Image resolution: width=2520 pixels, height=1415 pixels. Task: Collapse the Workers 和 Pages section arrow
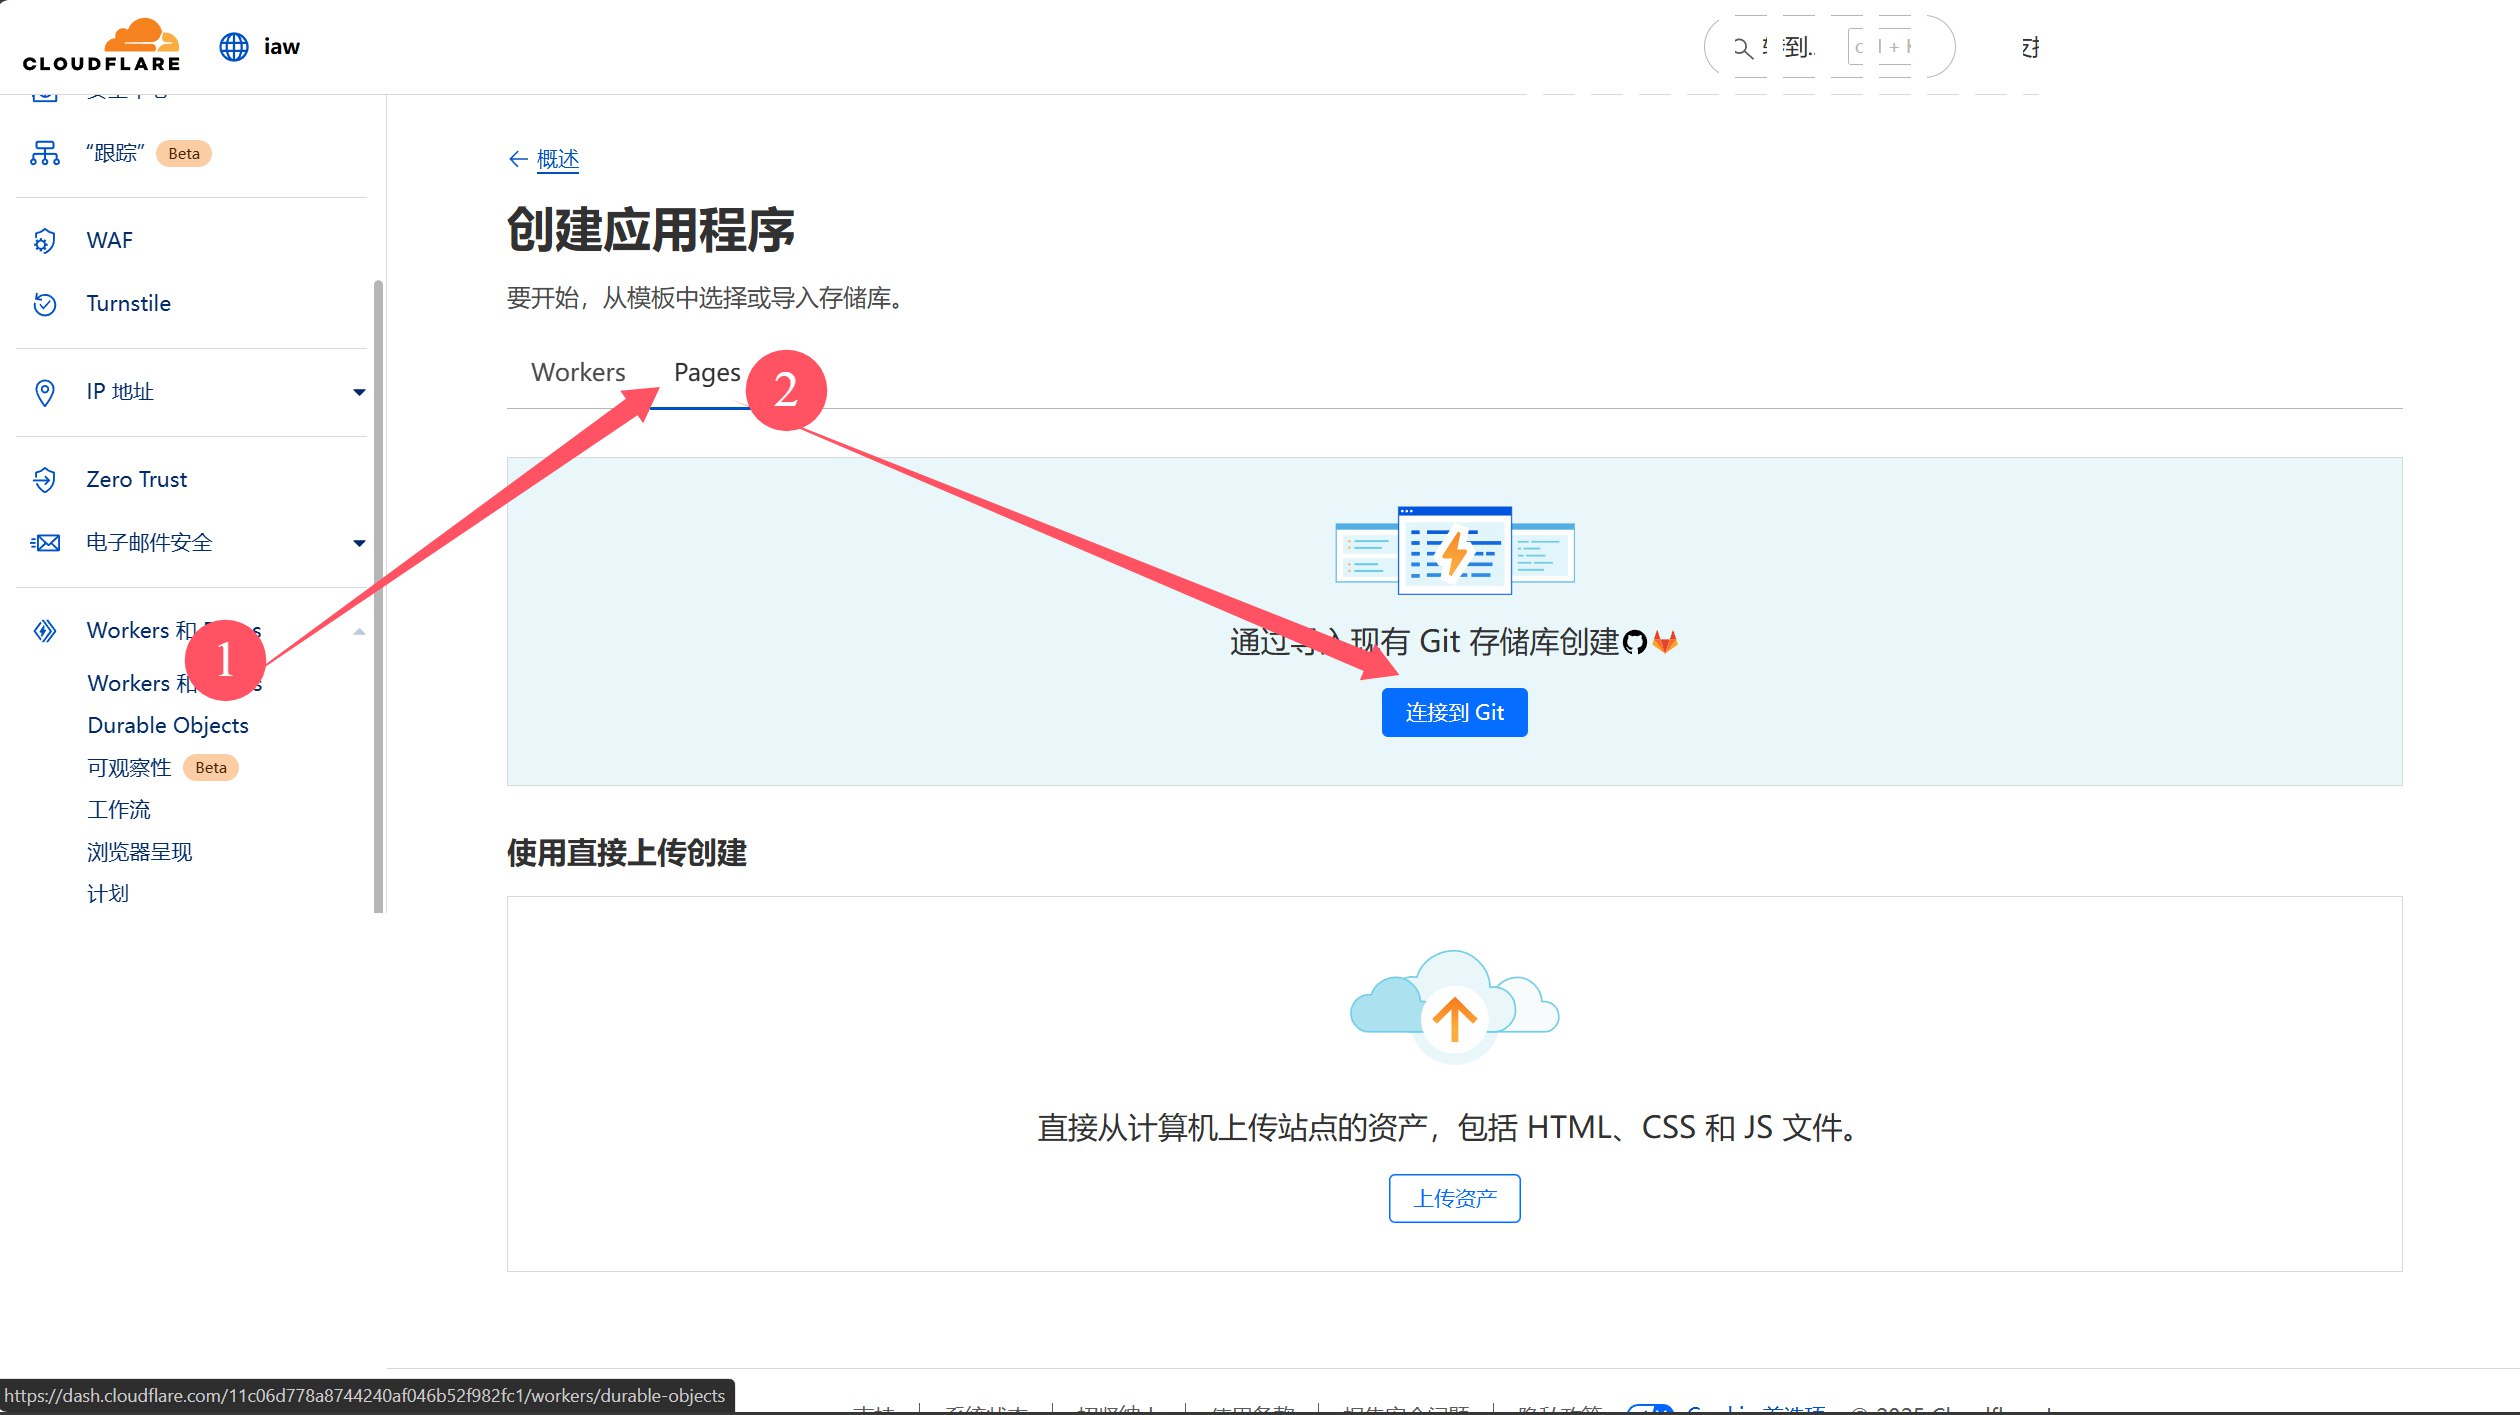[359, 631]
